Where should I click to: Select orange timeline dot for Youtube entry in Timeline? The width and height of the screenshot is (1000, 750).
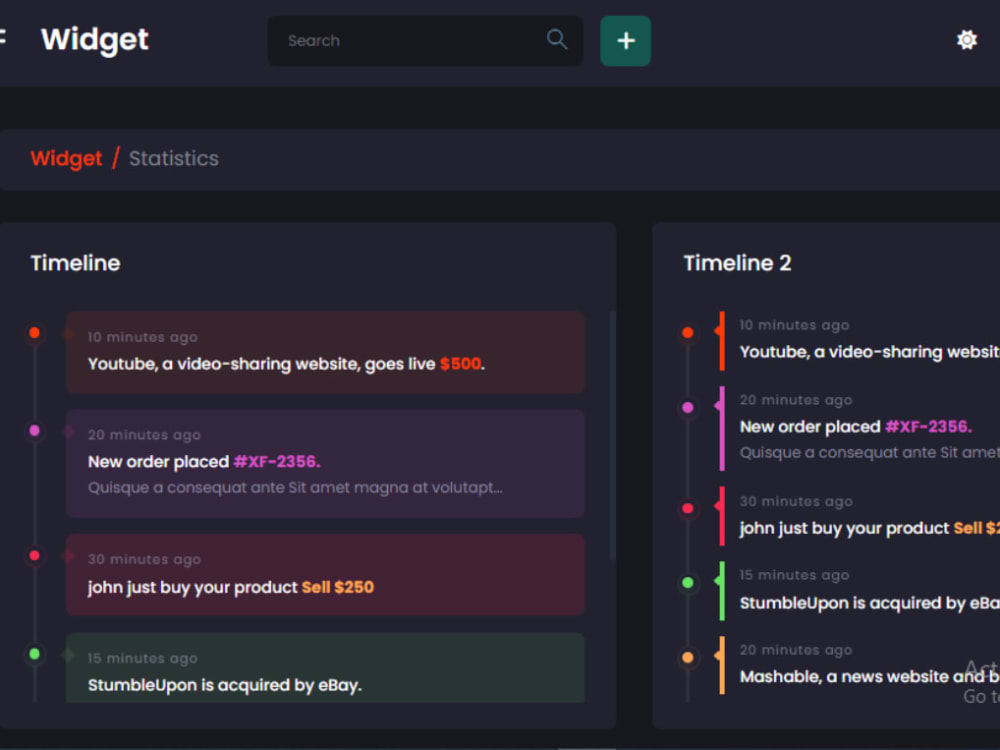pos(34,333)
